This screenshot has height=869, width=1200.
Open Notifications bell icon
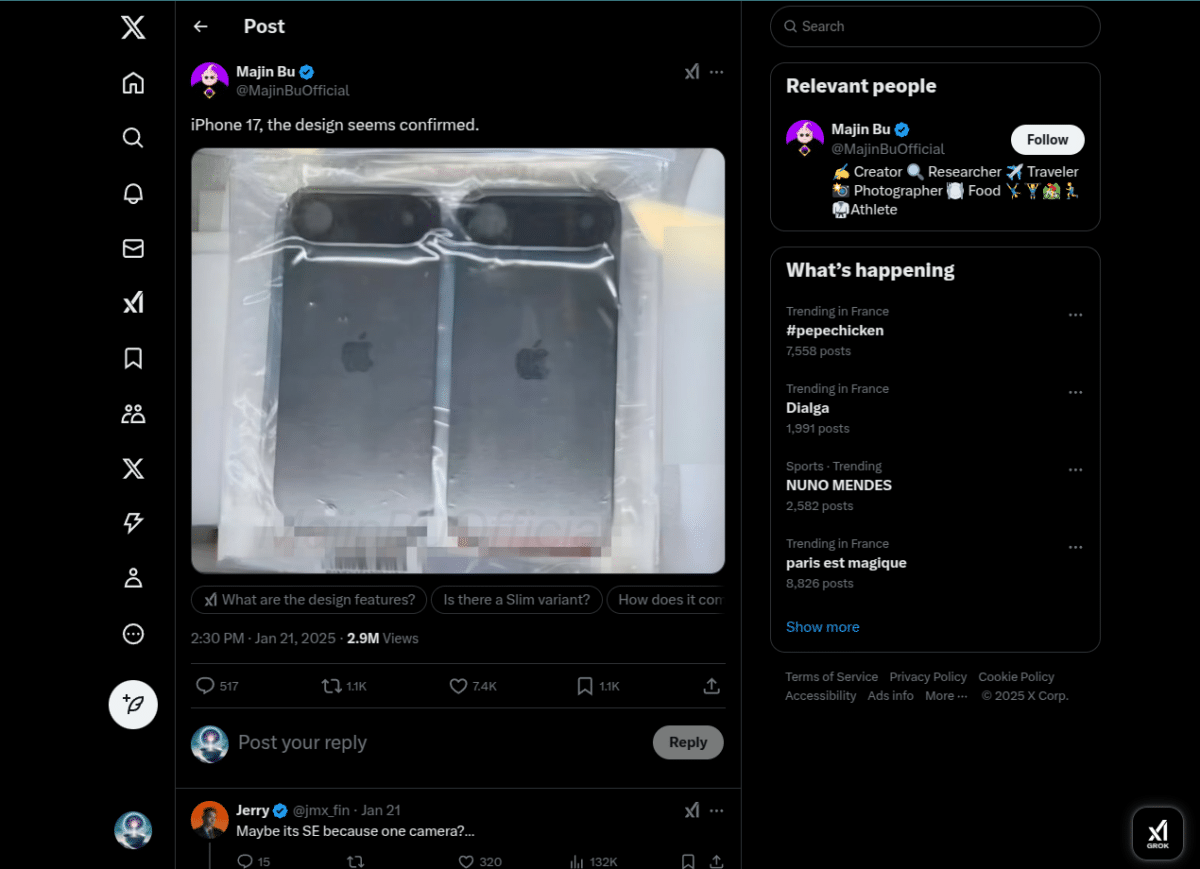(x=133, y=193)
